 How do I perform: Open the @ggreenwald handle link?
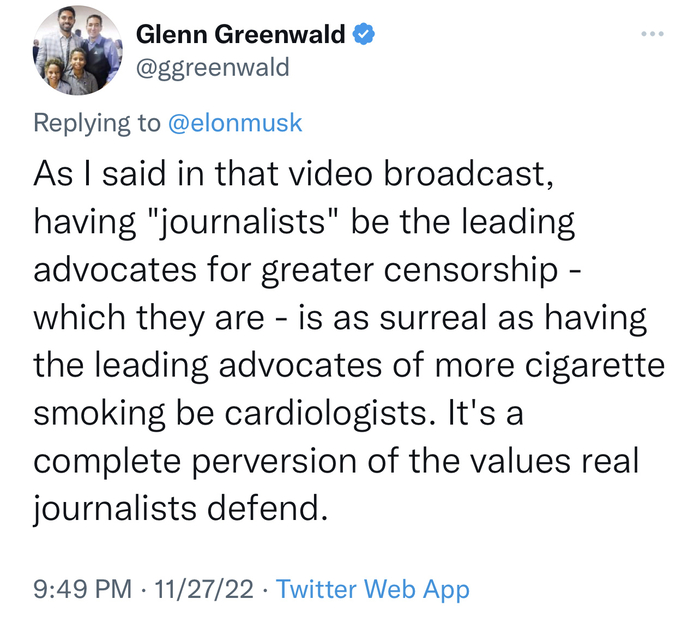[x=213, y=67]
